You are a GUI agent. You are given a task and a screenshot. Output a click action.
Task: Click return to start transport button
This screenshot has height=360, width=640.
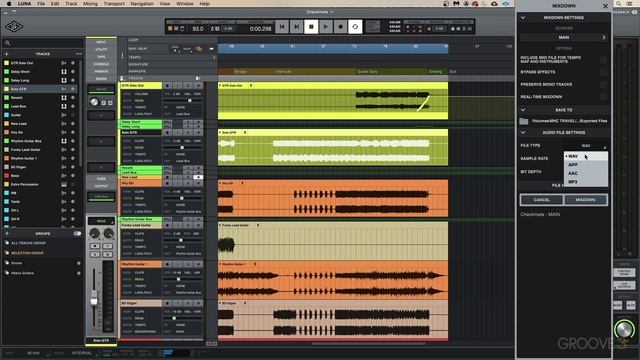tap(282, 27)
